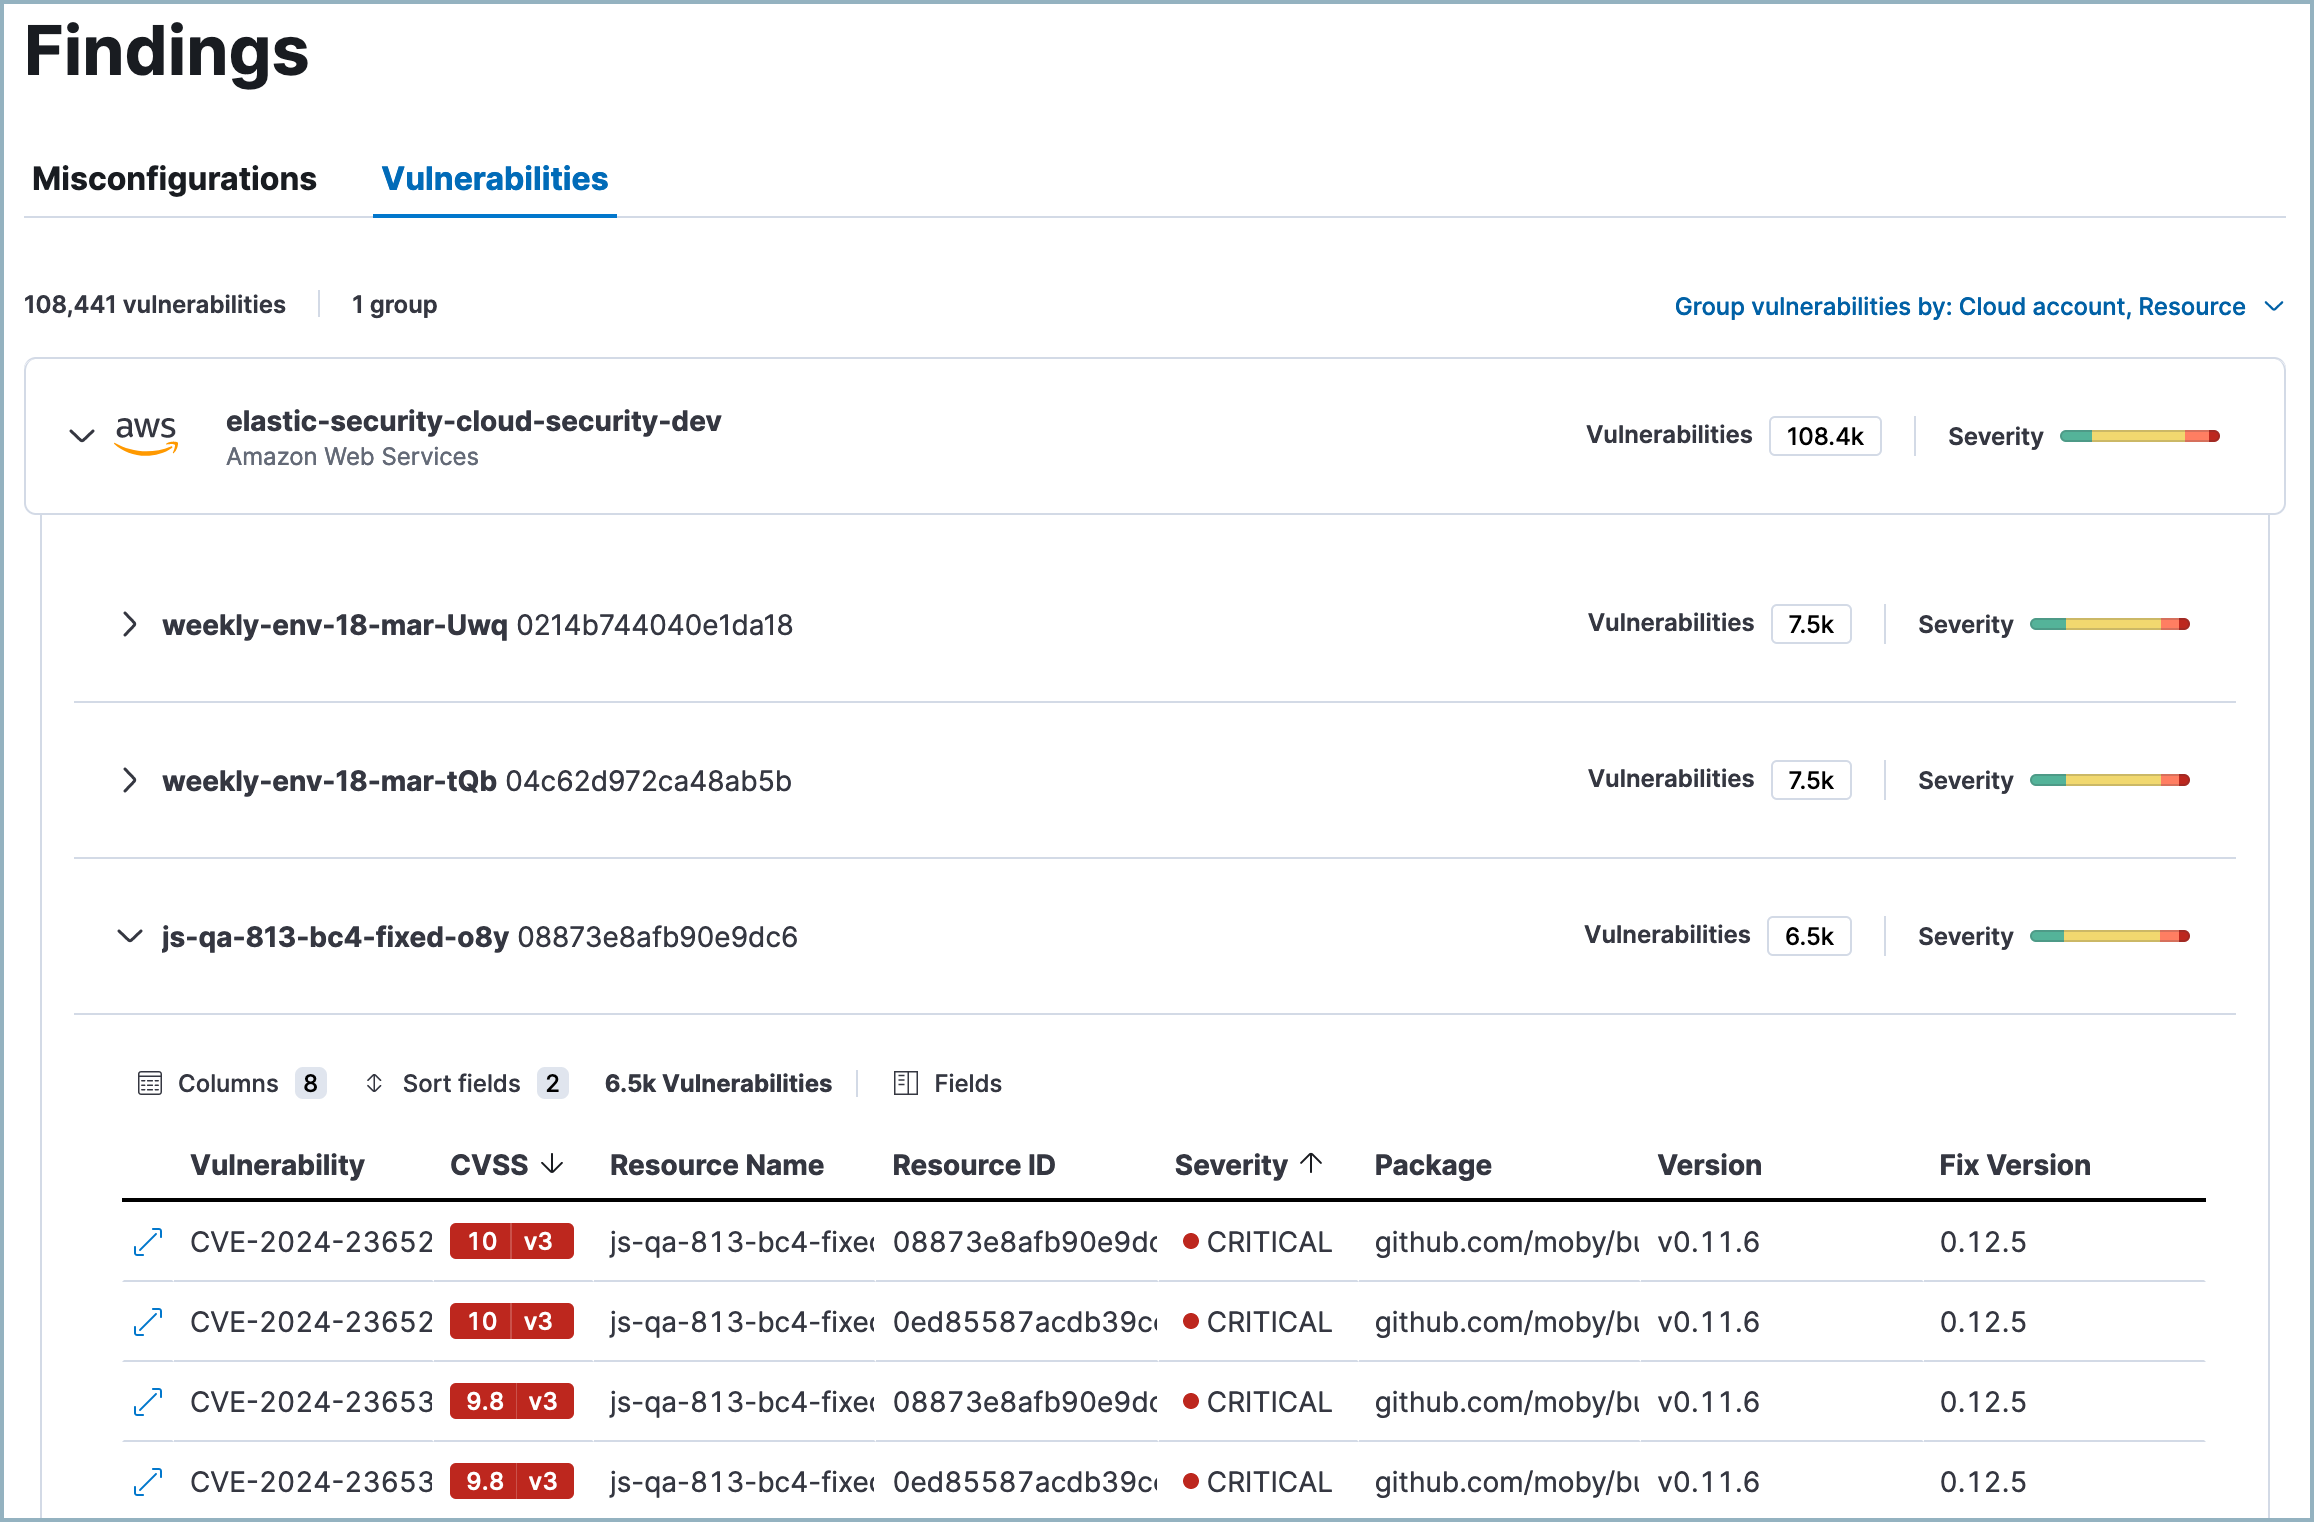Screen dimensions: 2314x1522
Task: Click the Fields panel icon
Action: [906, 1083]
